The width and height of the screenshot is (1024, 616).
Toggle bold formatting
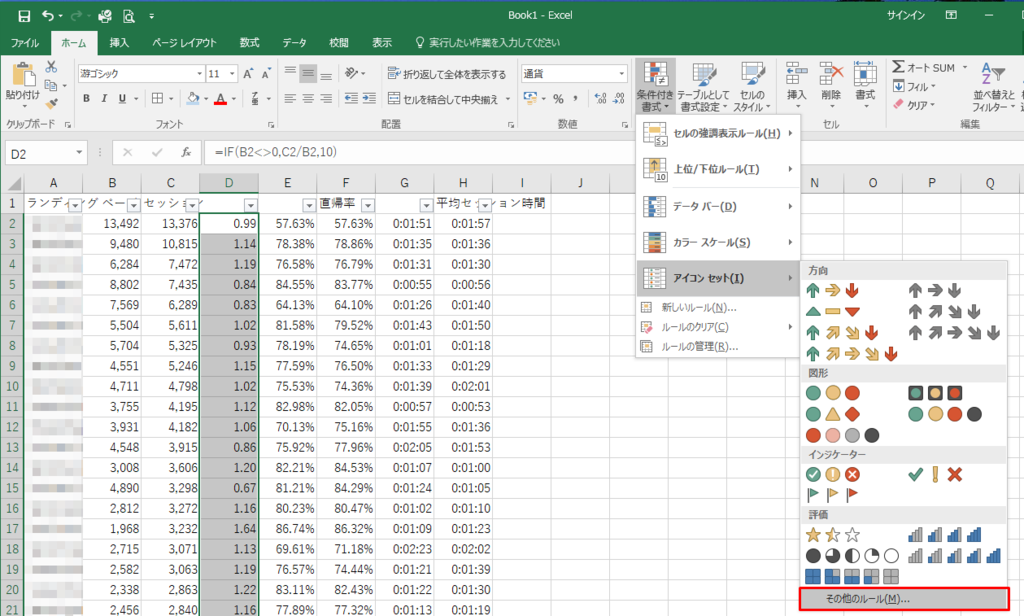86,99
